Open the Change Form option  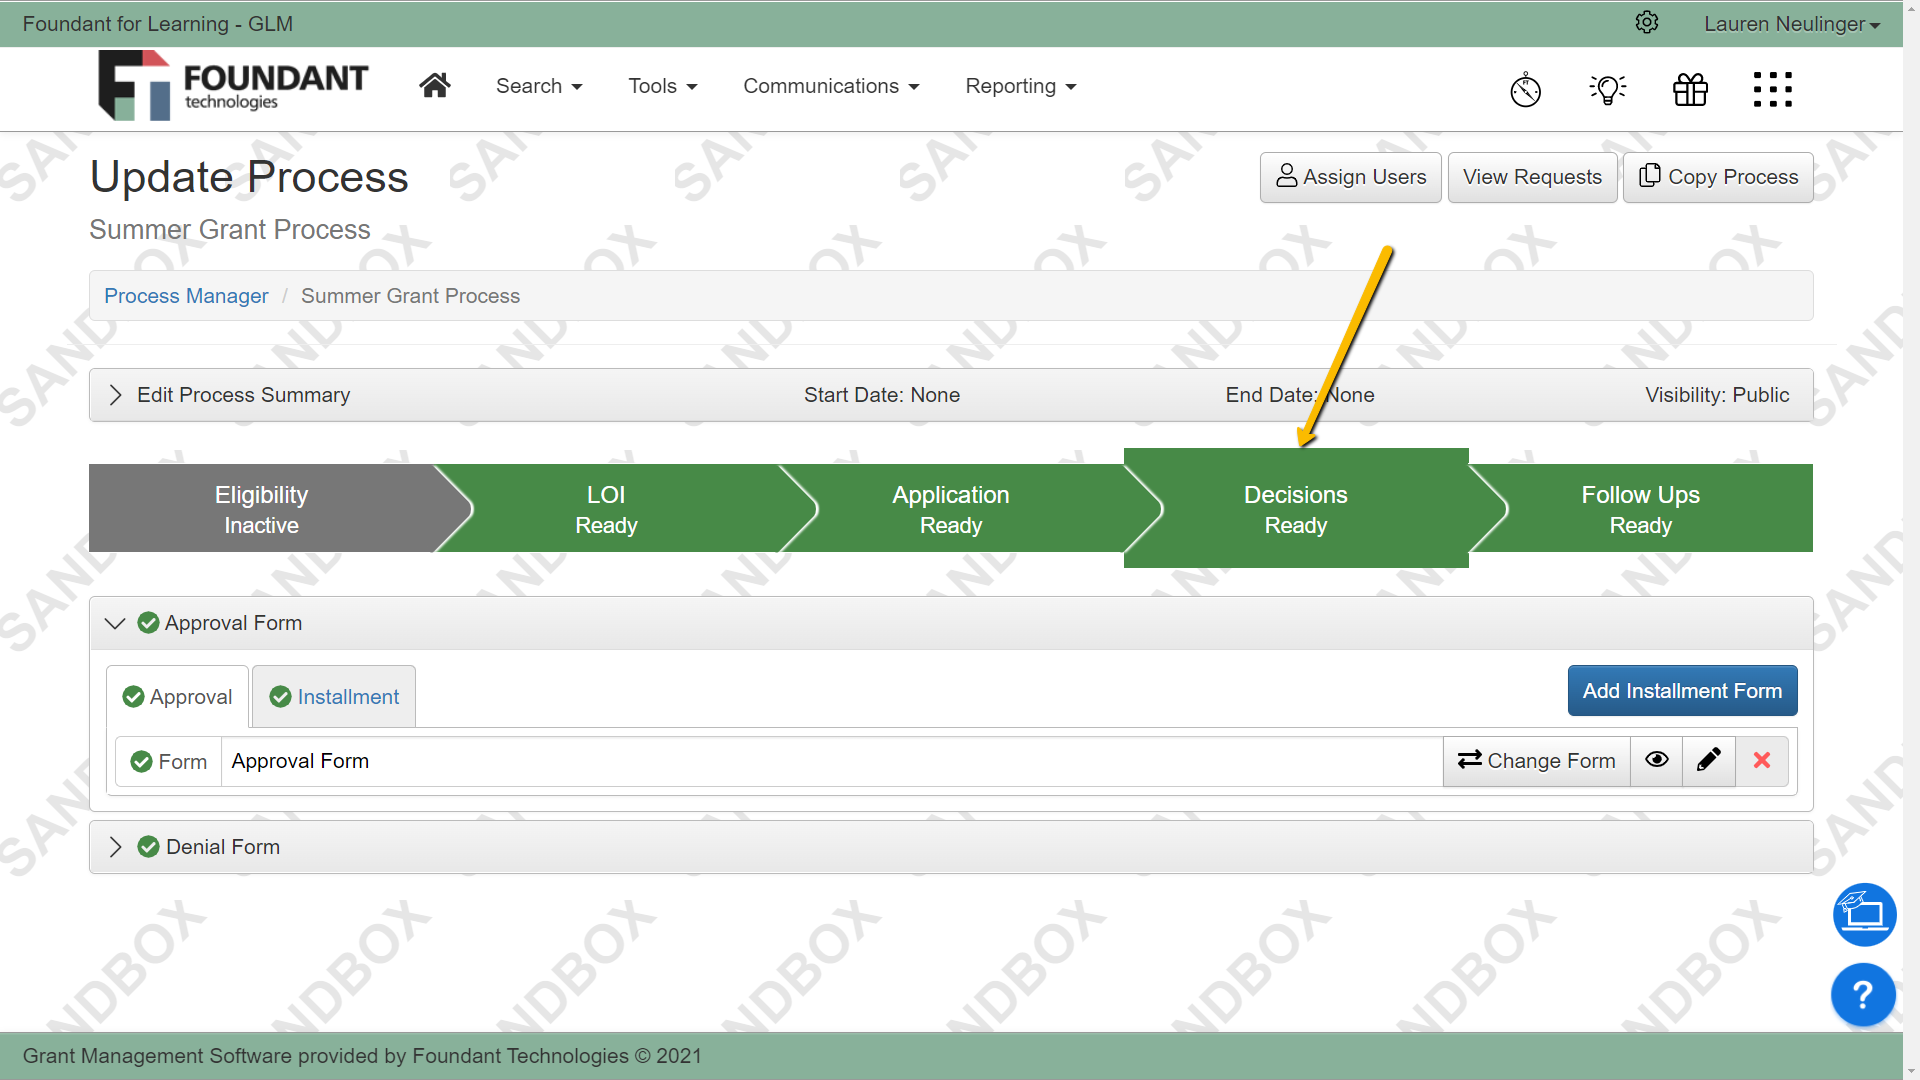click(1536, 761)
